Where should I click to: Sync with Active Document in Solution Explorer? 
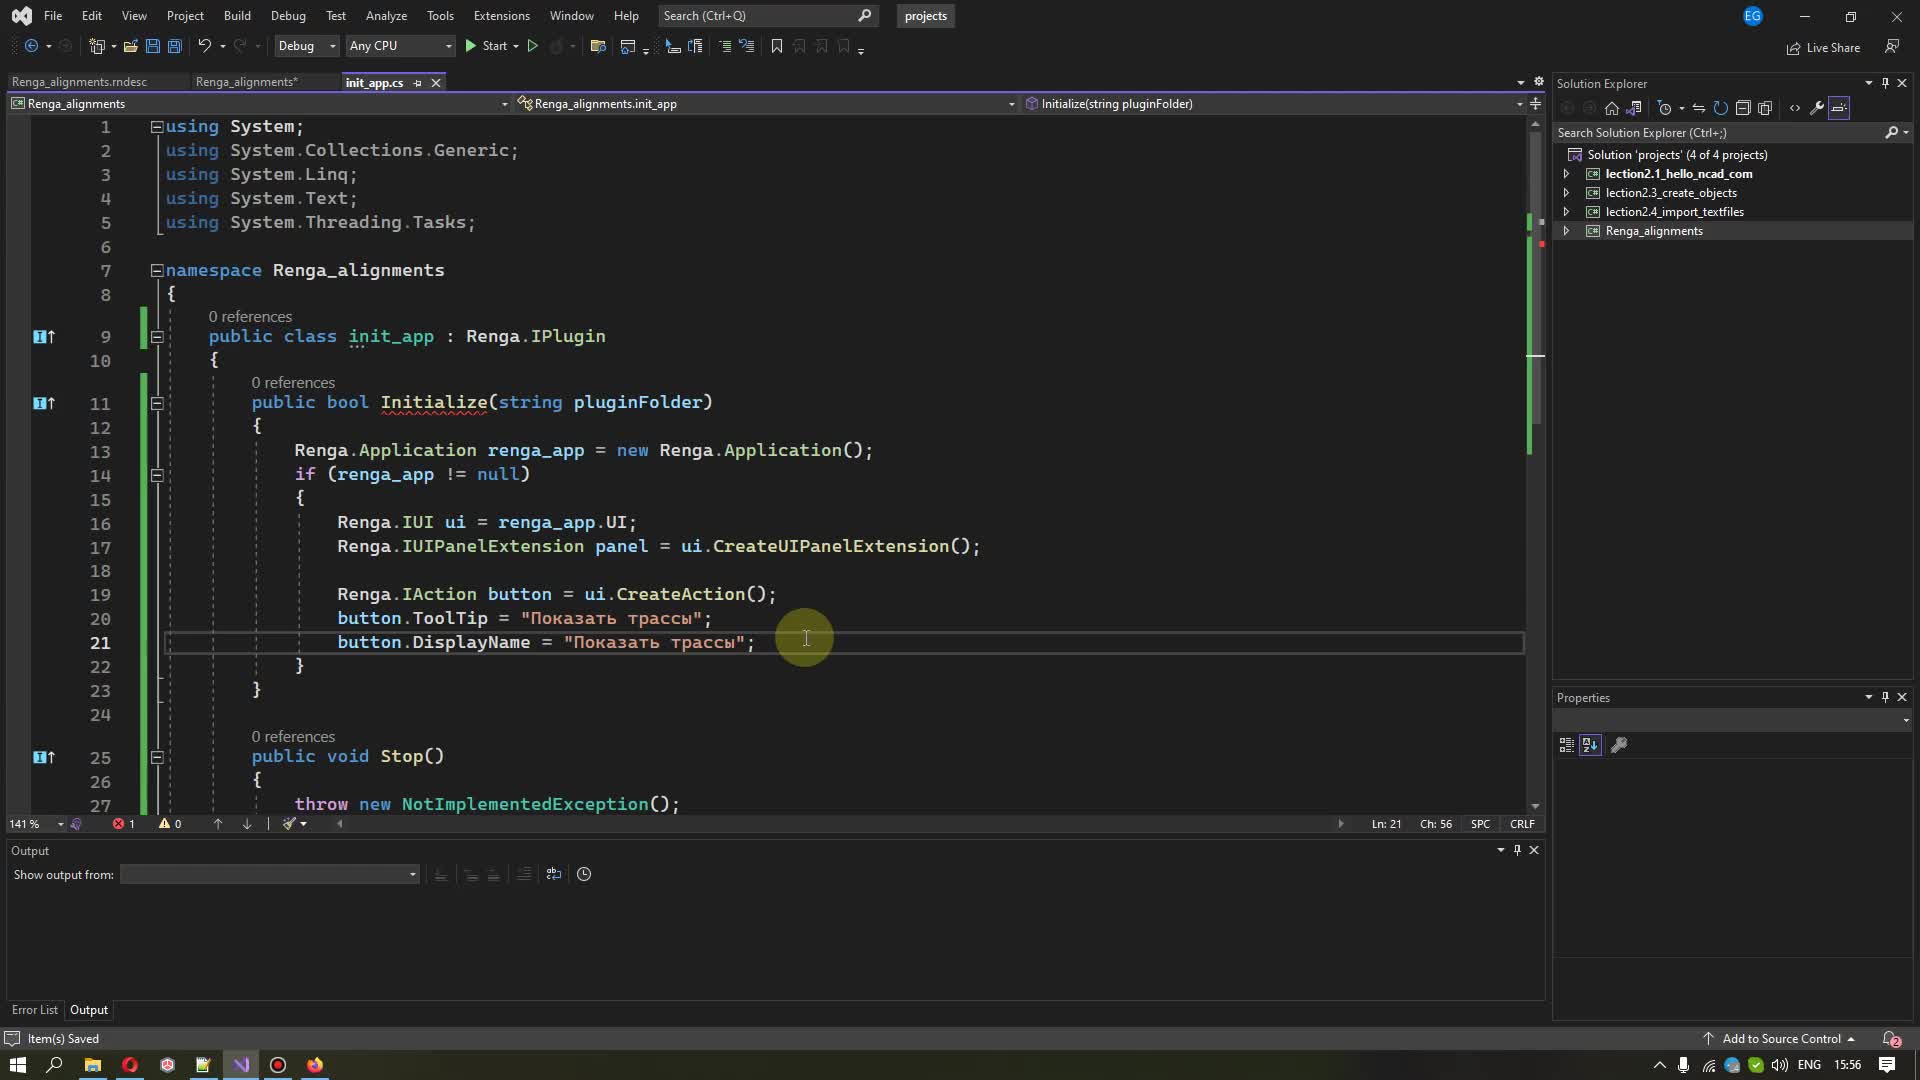tap(1698, 108)
